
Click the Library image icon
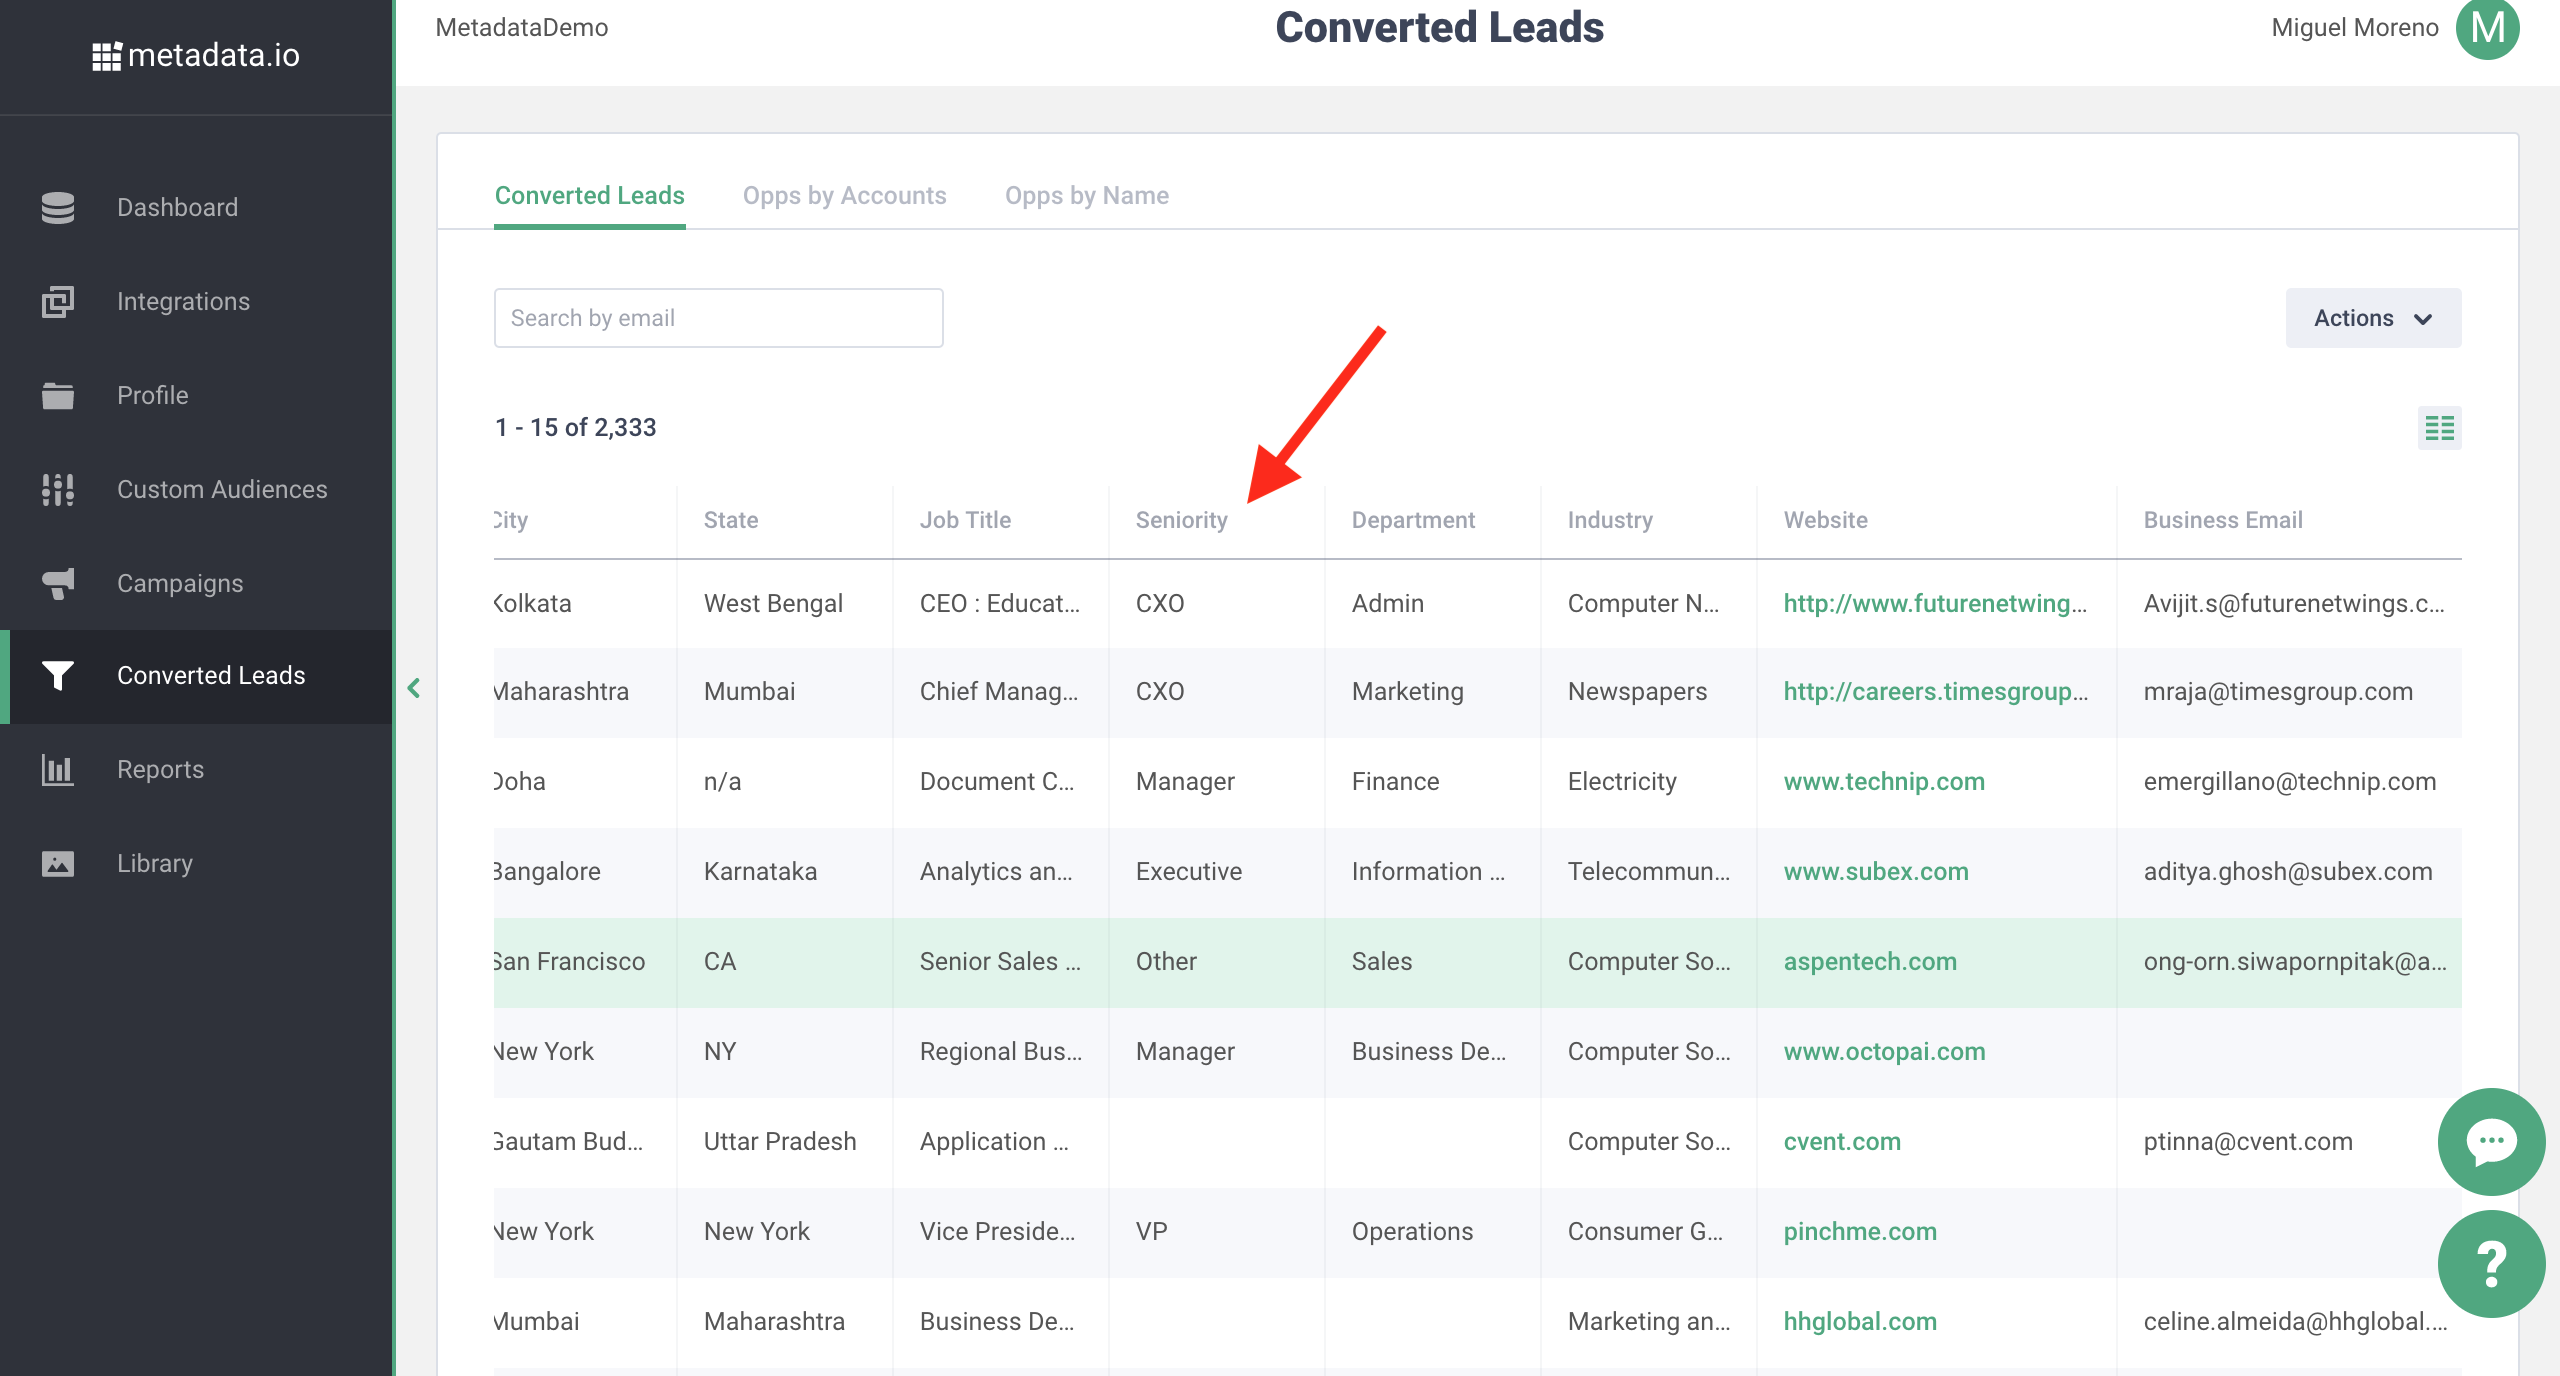(x=58, y=863)
